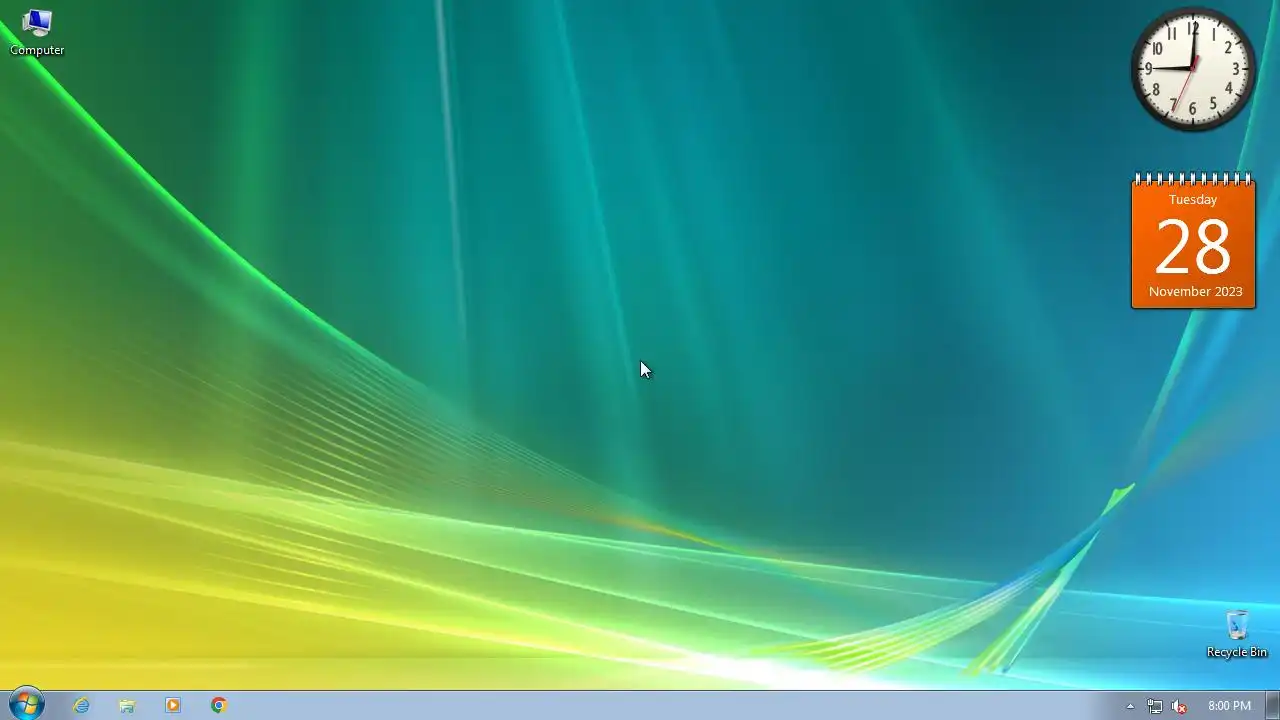Click the calendar gadget showing 28
Screen dimensions: 1280x720
pos(1193,241)
